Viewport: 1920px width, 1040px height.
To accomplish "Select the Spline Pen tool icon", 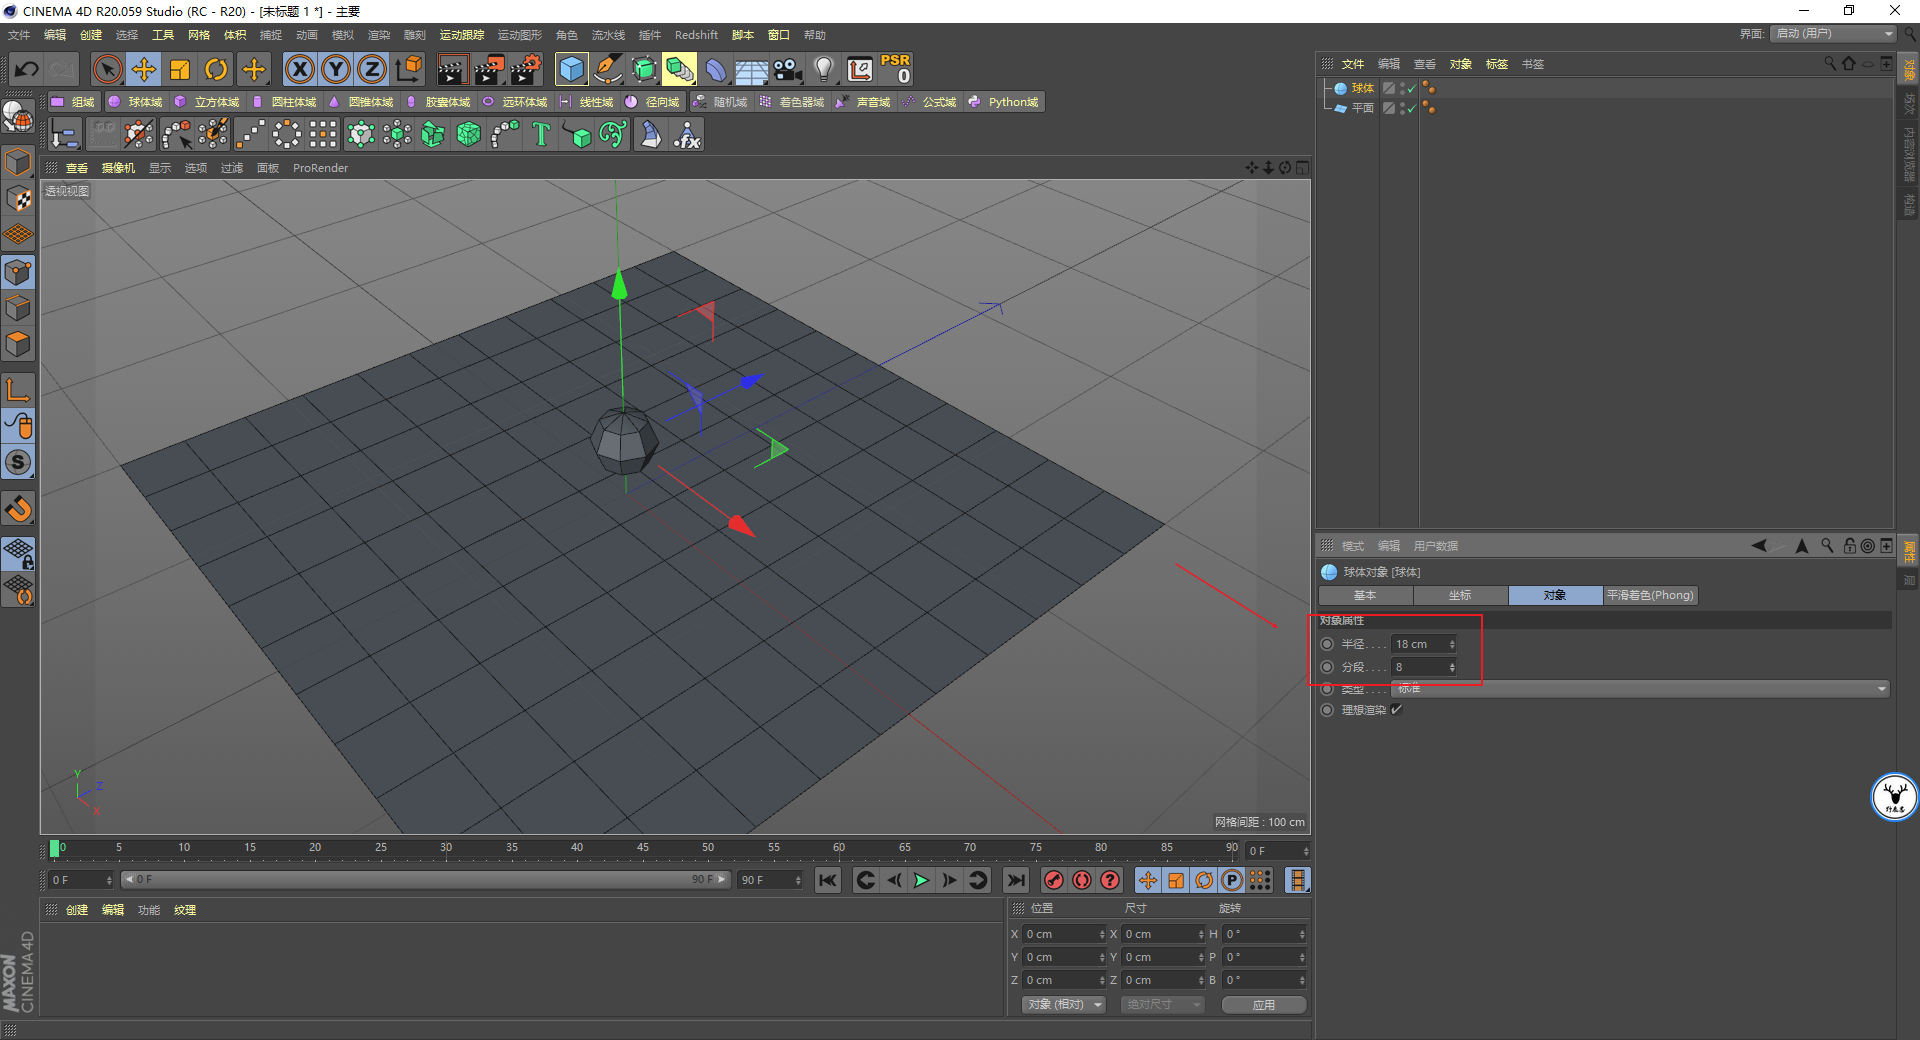I will (x=608, y=69).
